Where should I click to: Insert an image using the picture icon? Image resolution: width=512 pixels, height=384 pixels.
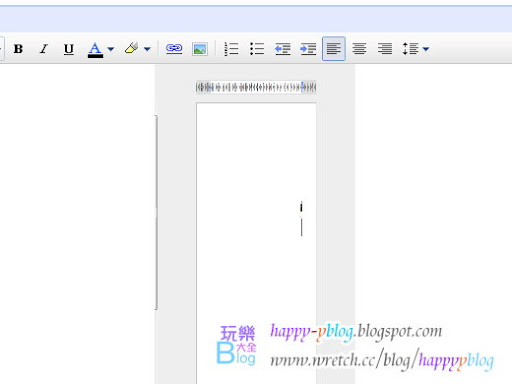pyautogui.click(x=200, y=49)
